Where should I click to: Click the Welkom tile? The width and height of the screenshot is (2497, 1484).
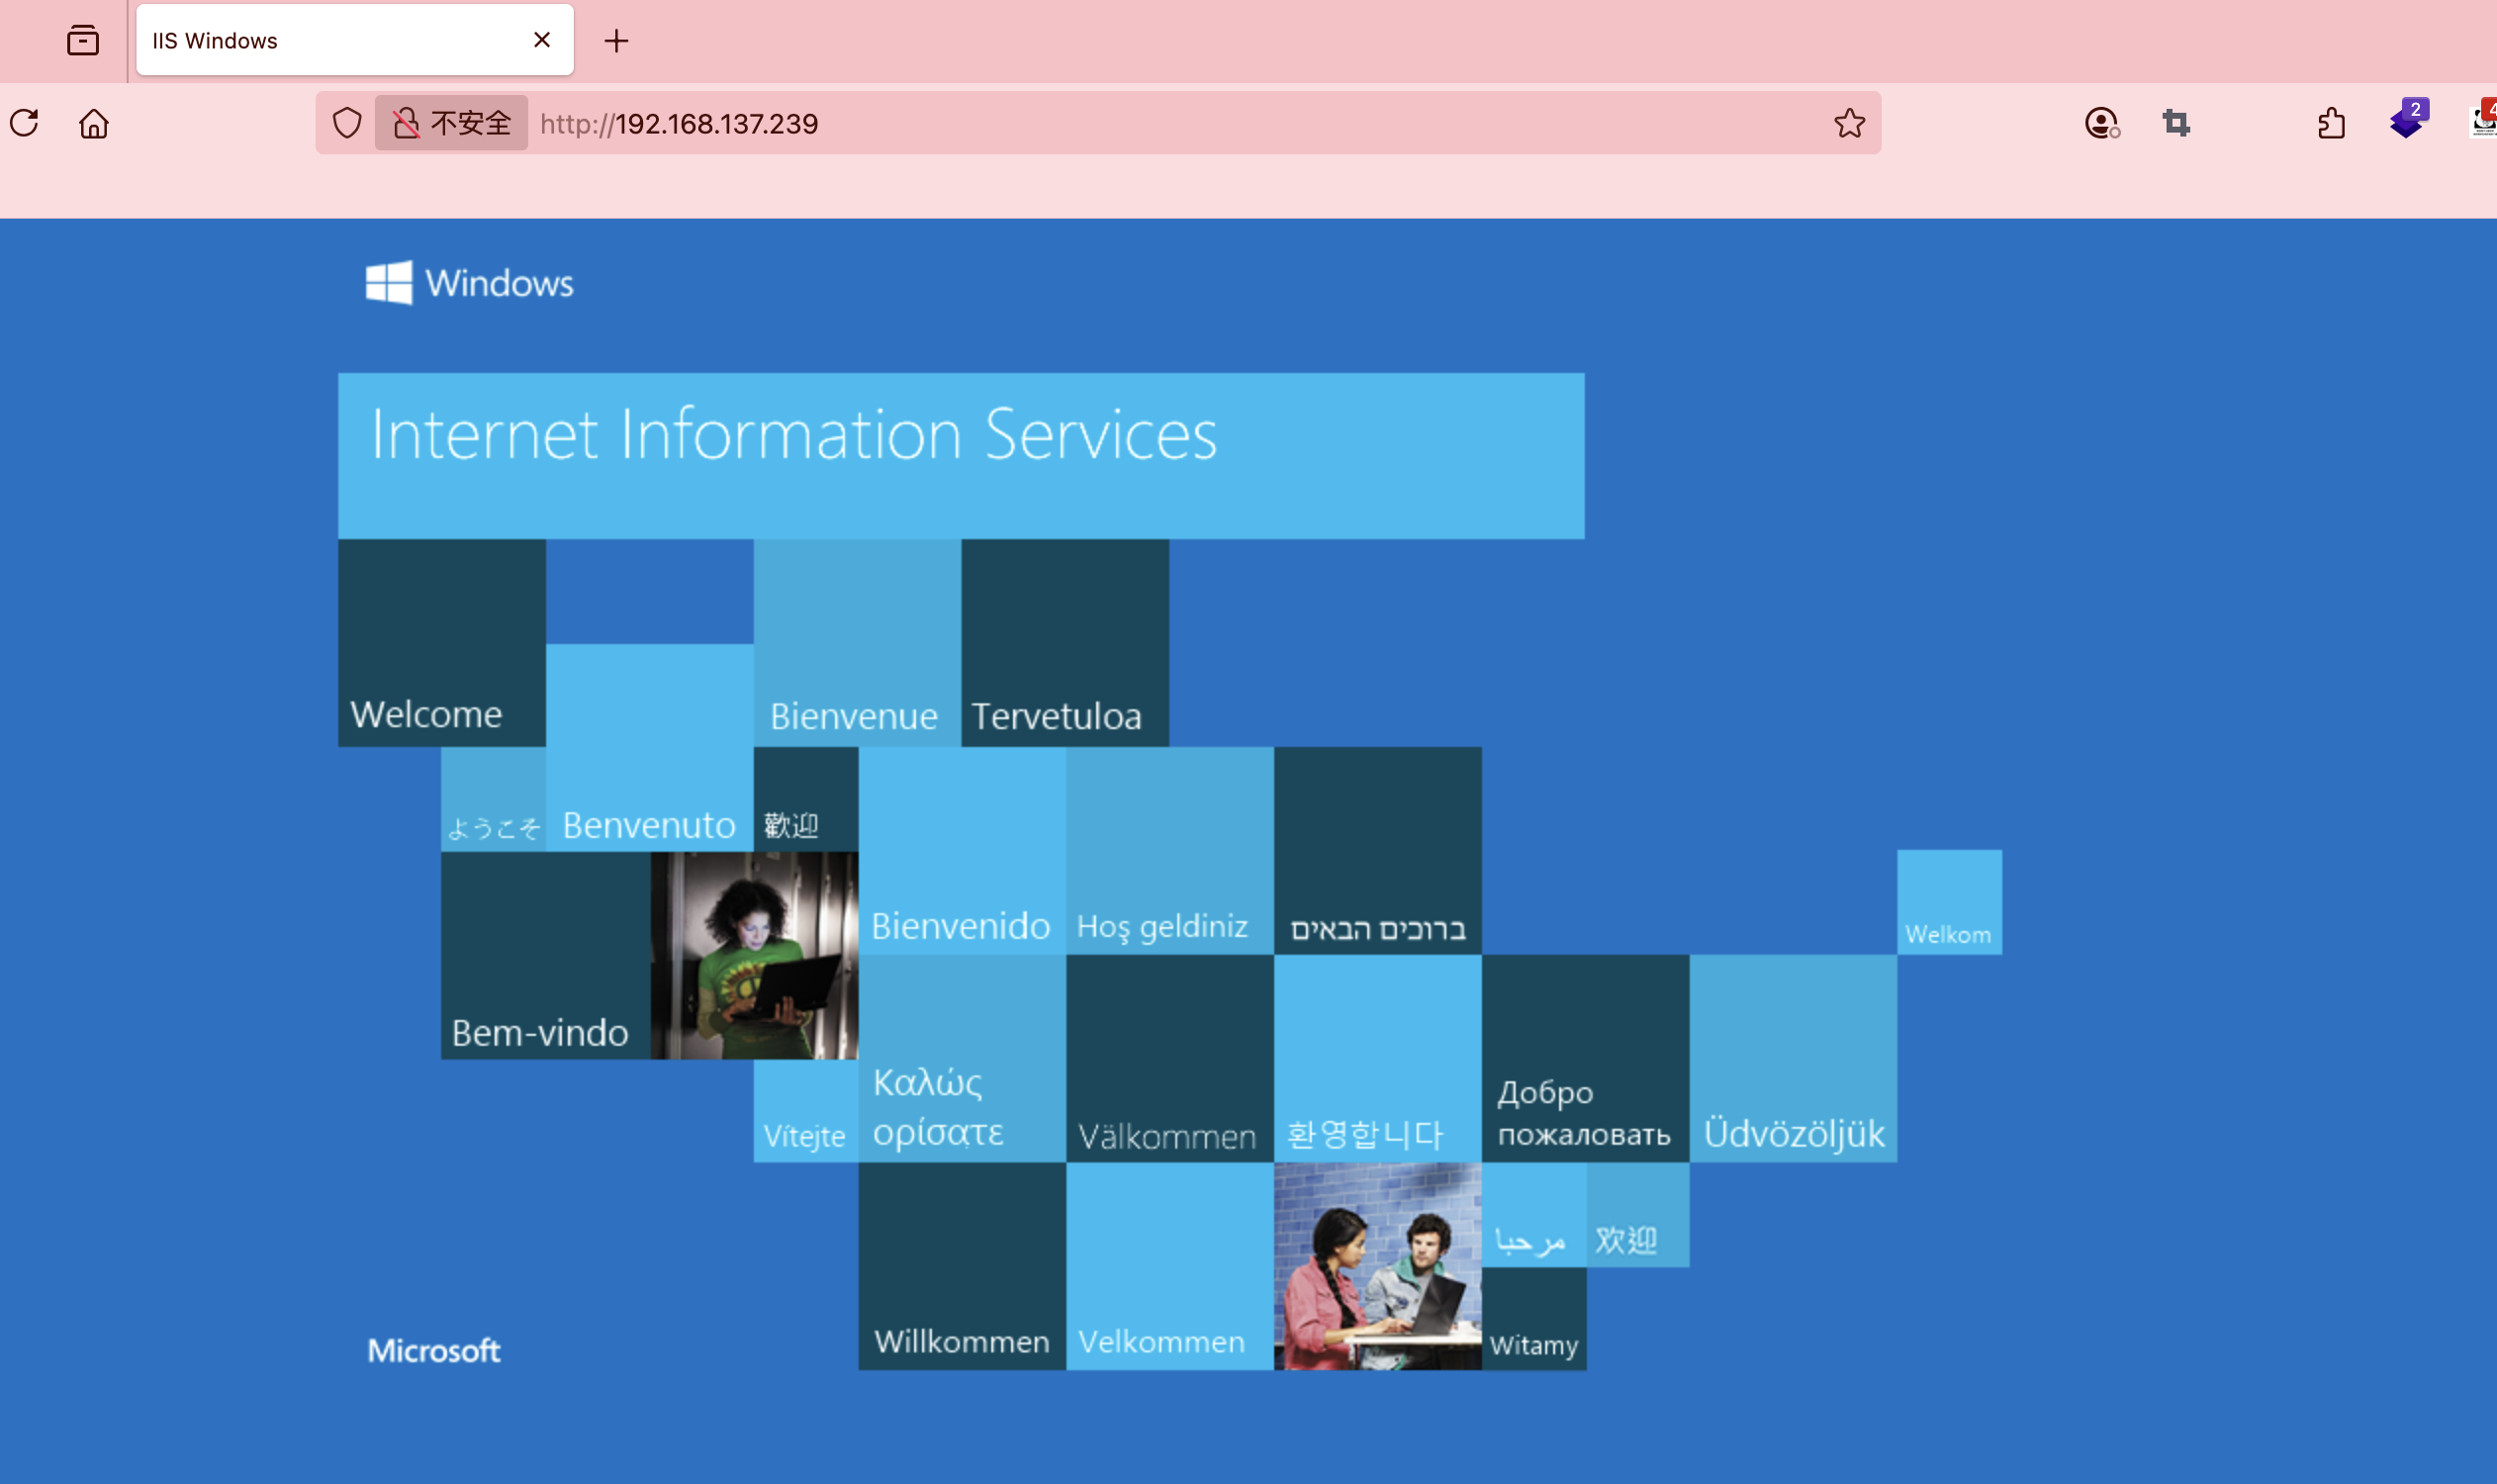click(x=1949, y=902)
